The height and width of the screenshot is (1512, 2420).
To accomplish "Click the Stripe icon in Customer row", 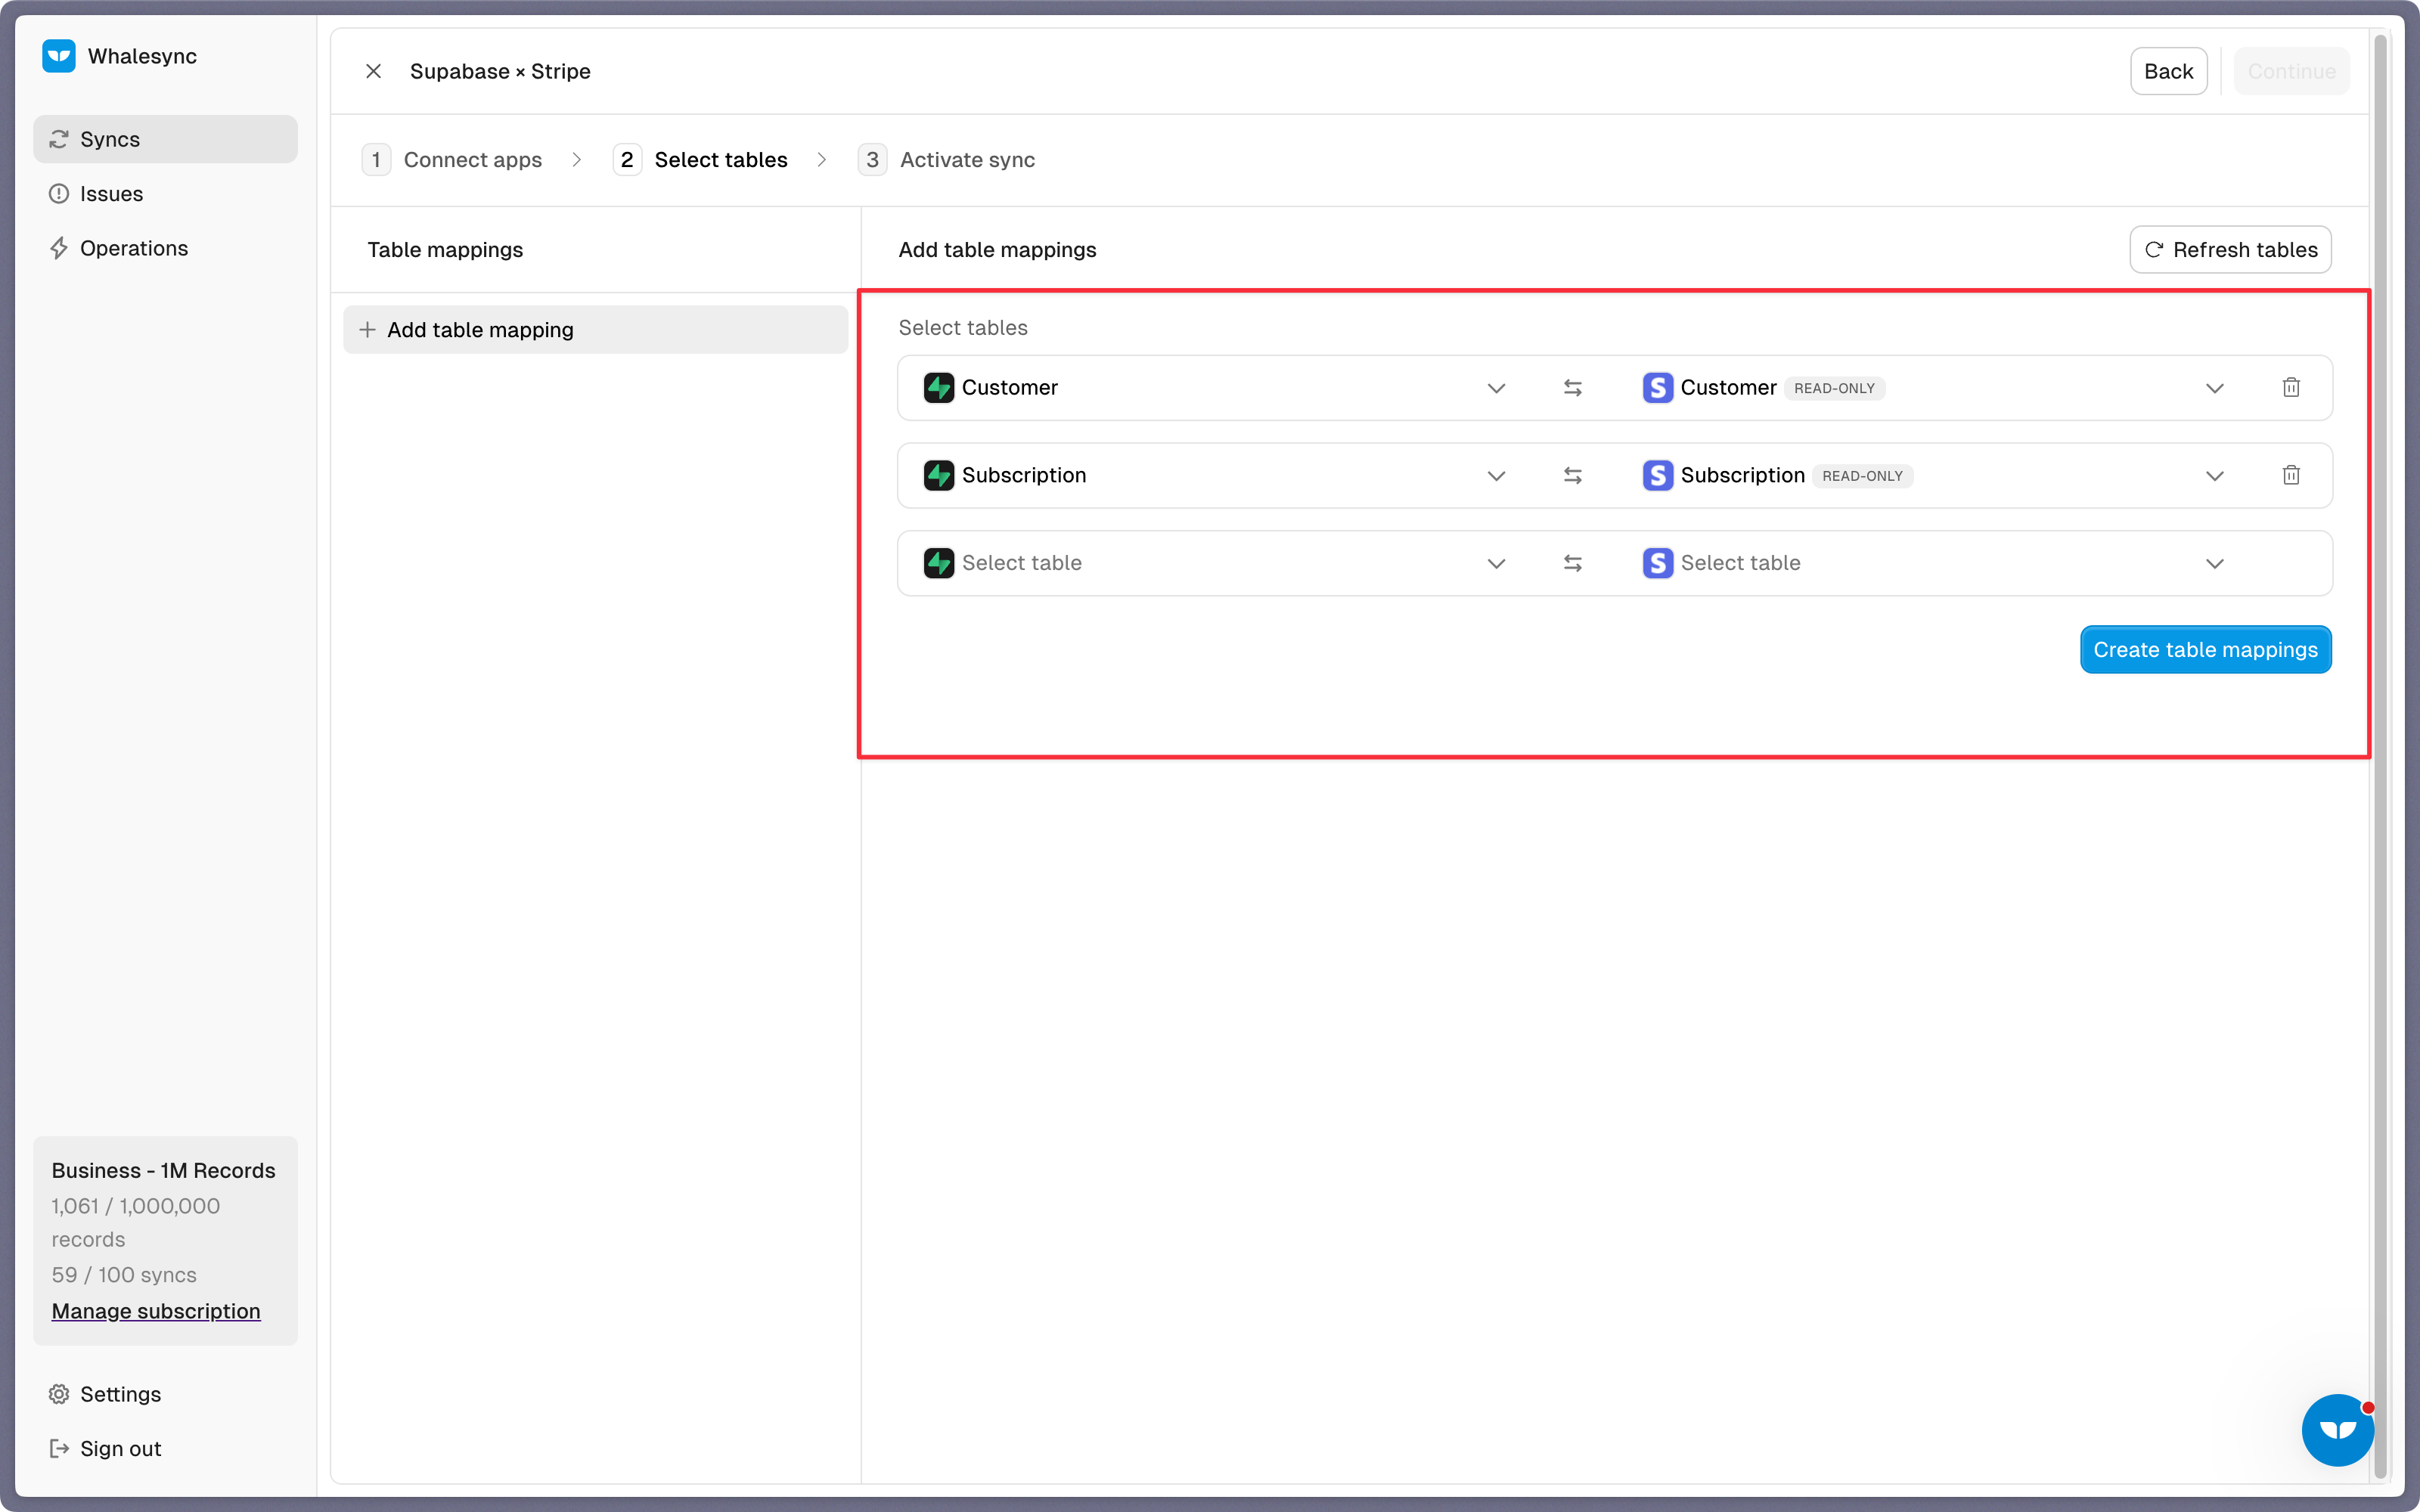I will [x=1658, y=388].
